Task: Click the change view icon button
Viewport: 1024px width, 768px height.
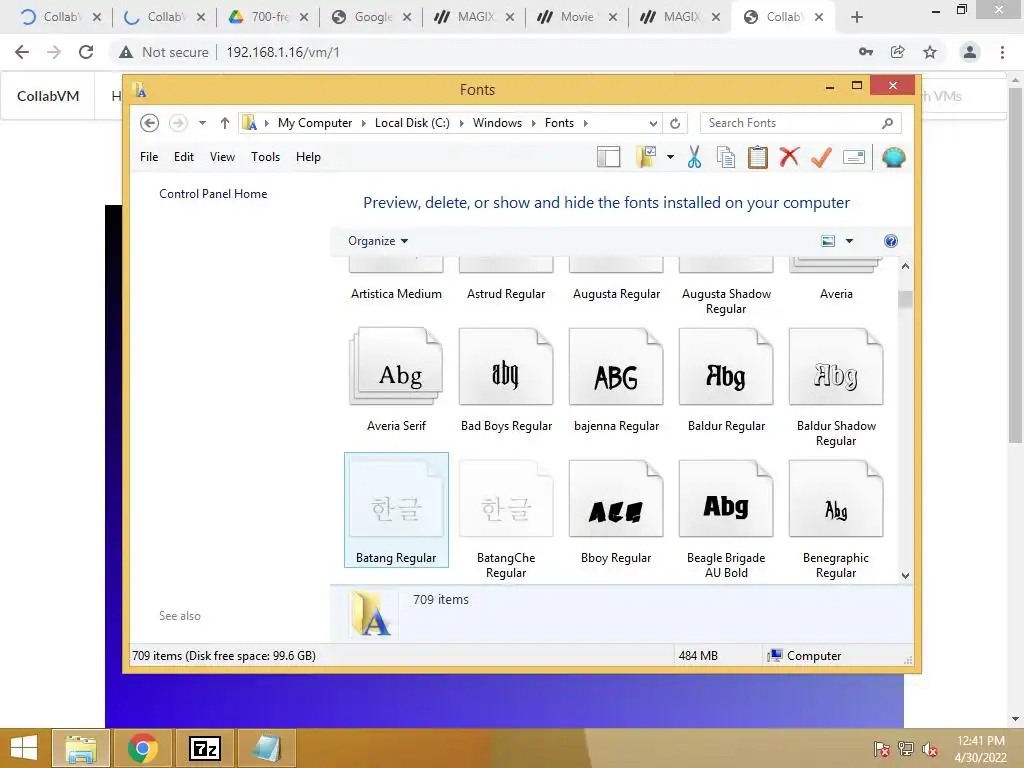Action: 827,241
